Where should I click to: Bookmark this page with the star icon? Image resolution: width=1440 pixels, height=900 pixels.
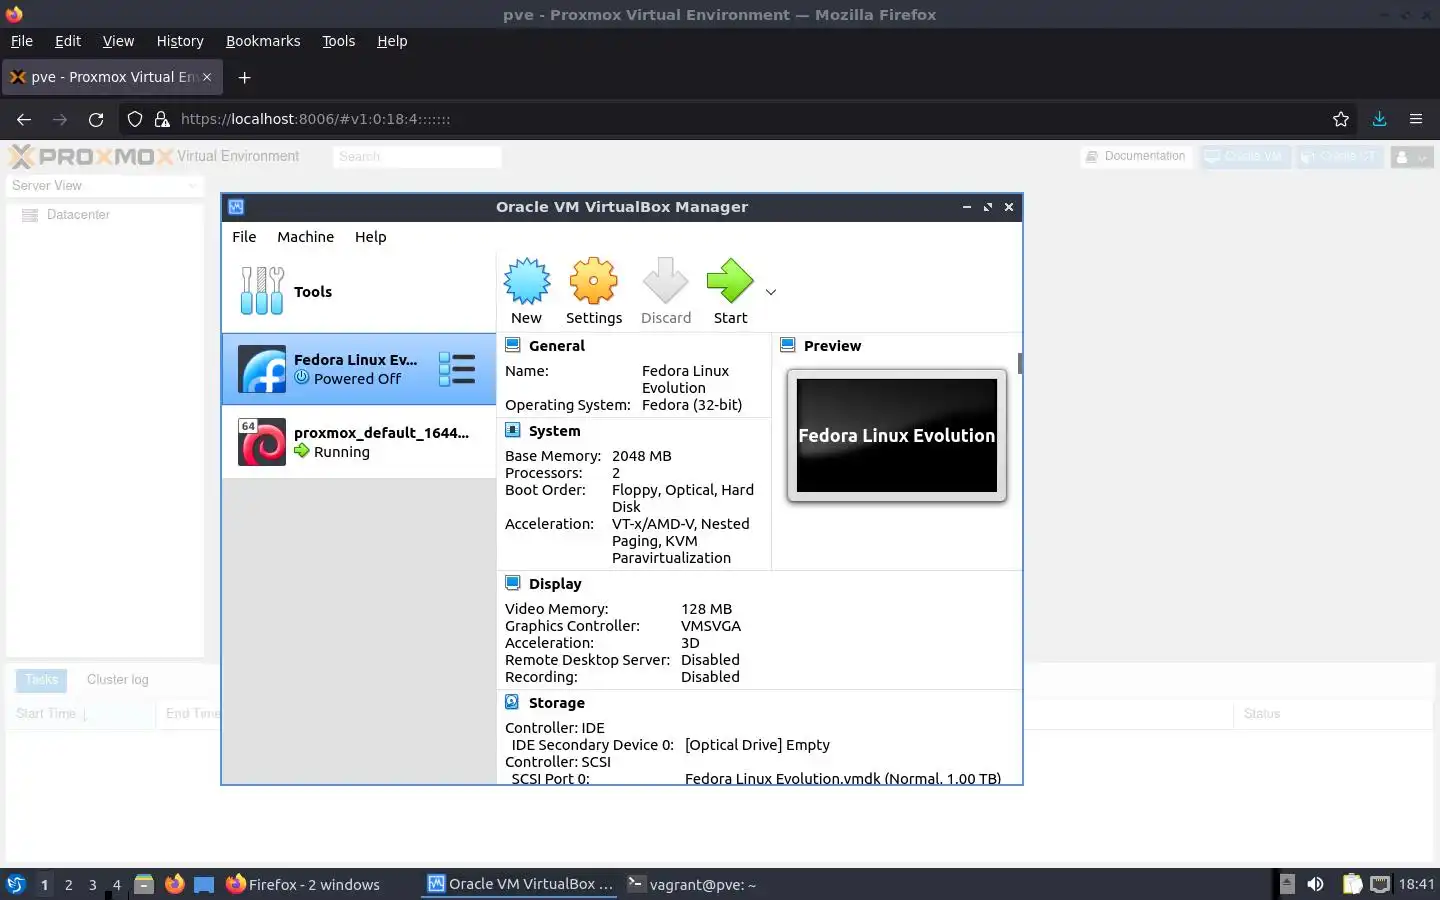(x=1341, y=119)
